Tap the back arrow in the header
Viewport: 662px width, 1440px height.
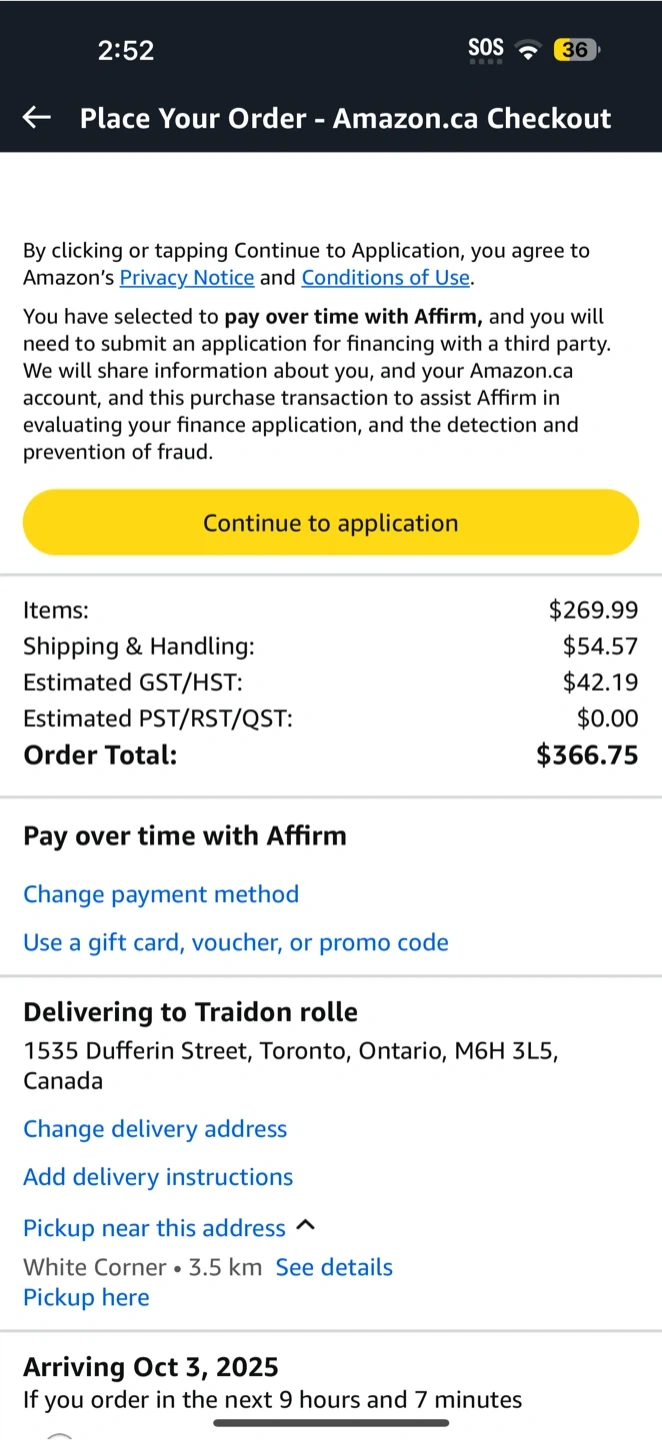tap(37, 118)
